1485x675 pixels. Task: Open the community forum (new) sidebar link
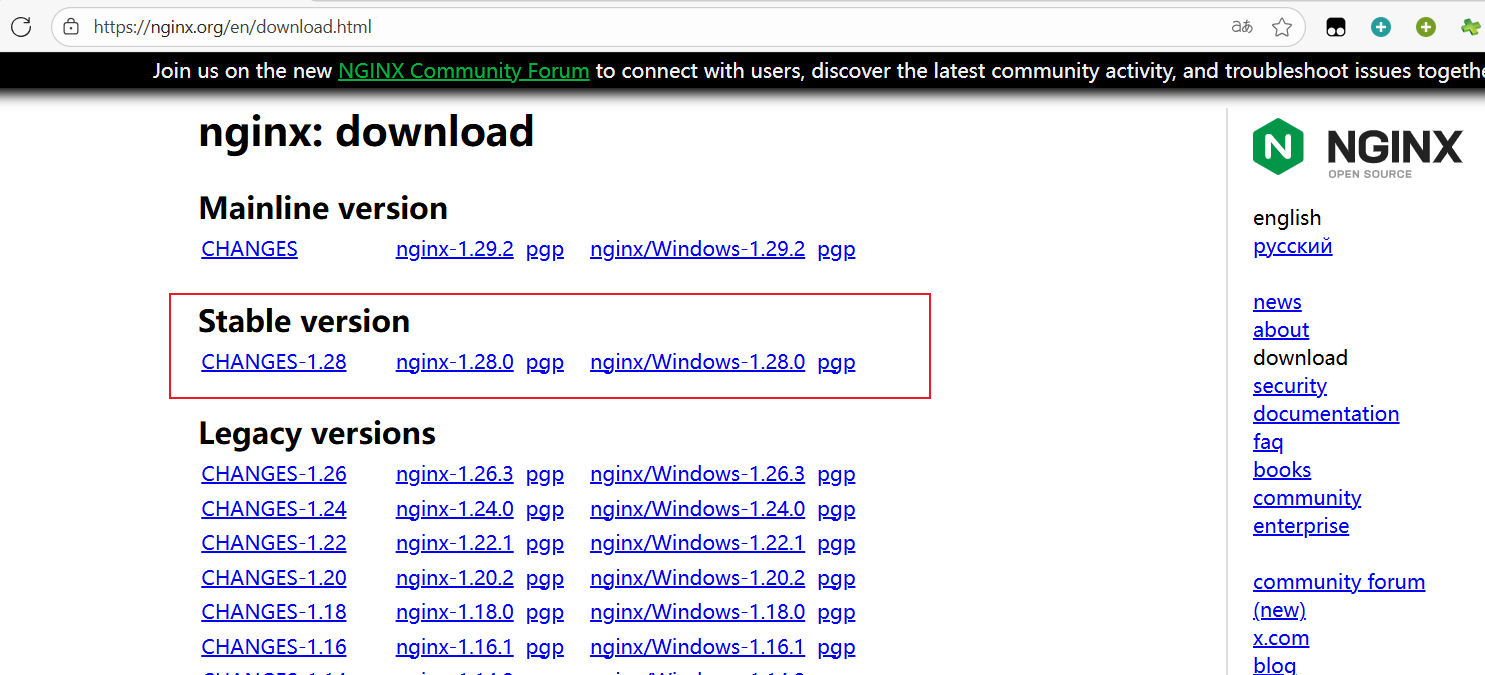(x=1339, y=595)
